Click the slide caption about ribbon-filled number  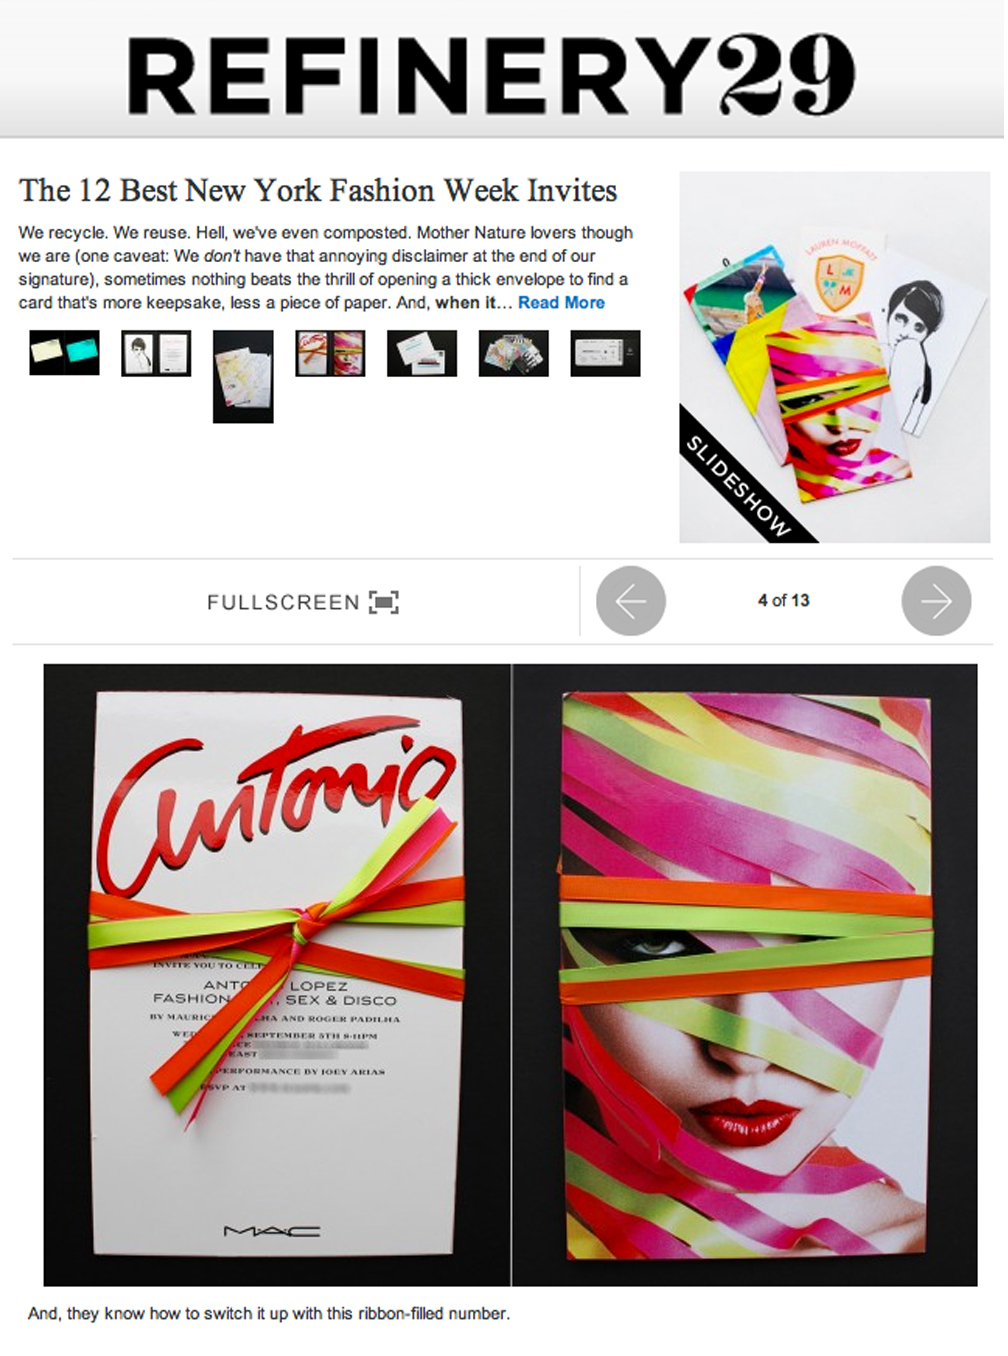click(269, 1313)
